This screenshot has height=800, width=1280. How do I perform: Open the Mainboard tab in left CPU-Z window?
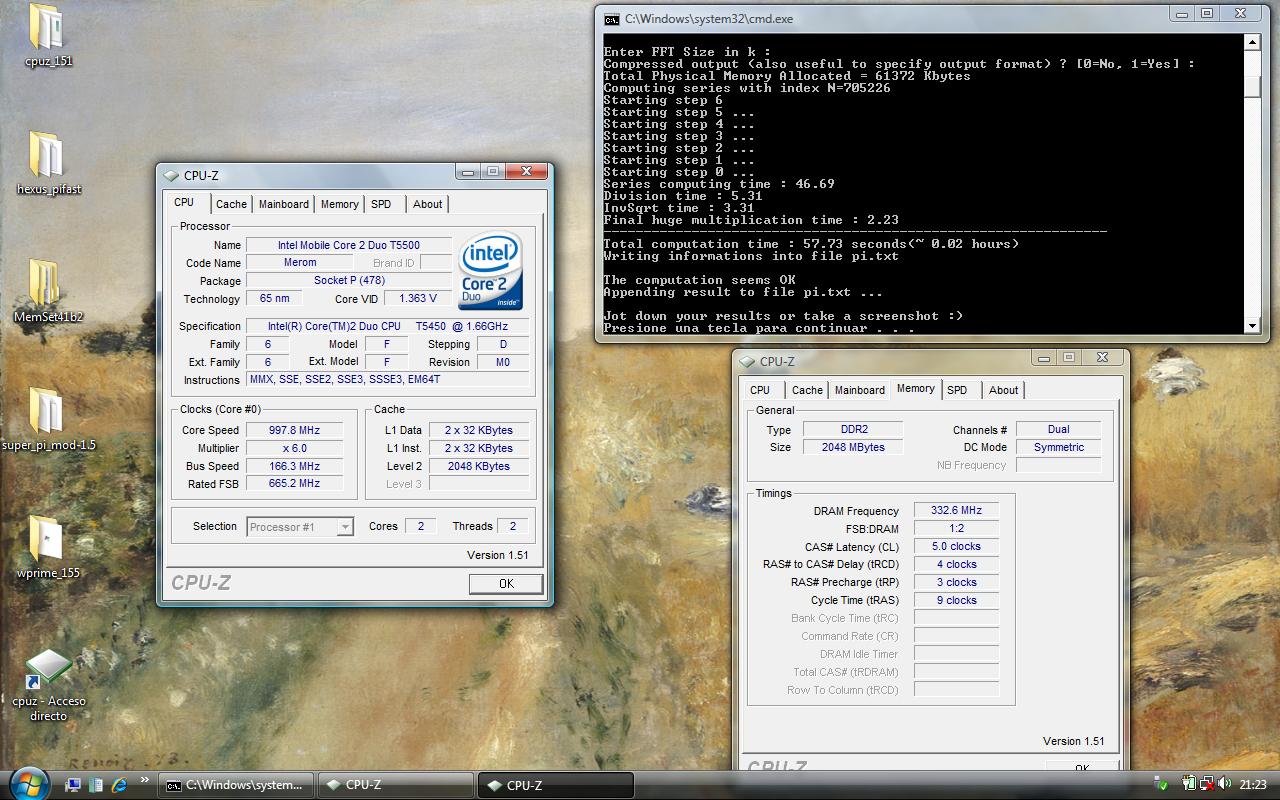[284, 204]
